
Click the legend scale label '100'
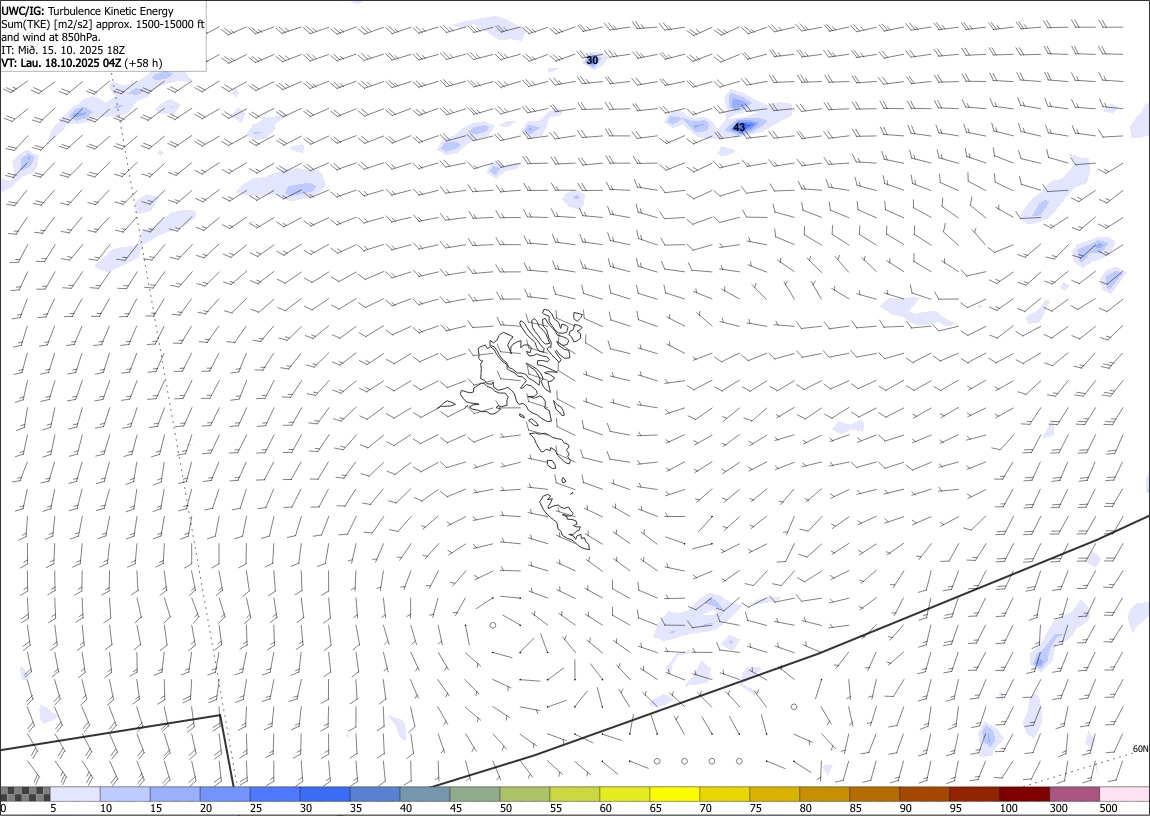pos(1008,809)
